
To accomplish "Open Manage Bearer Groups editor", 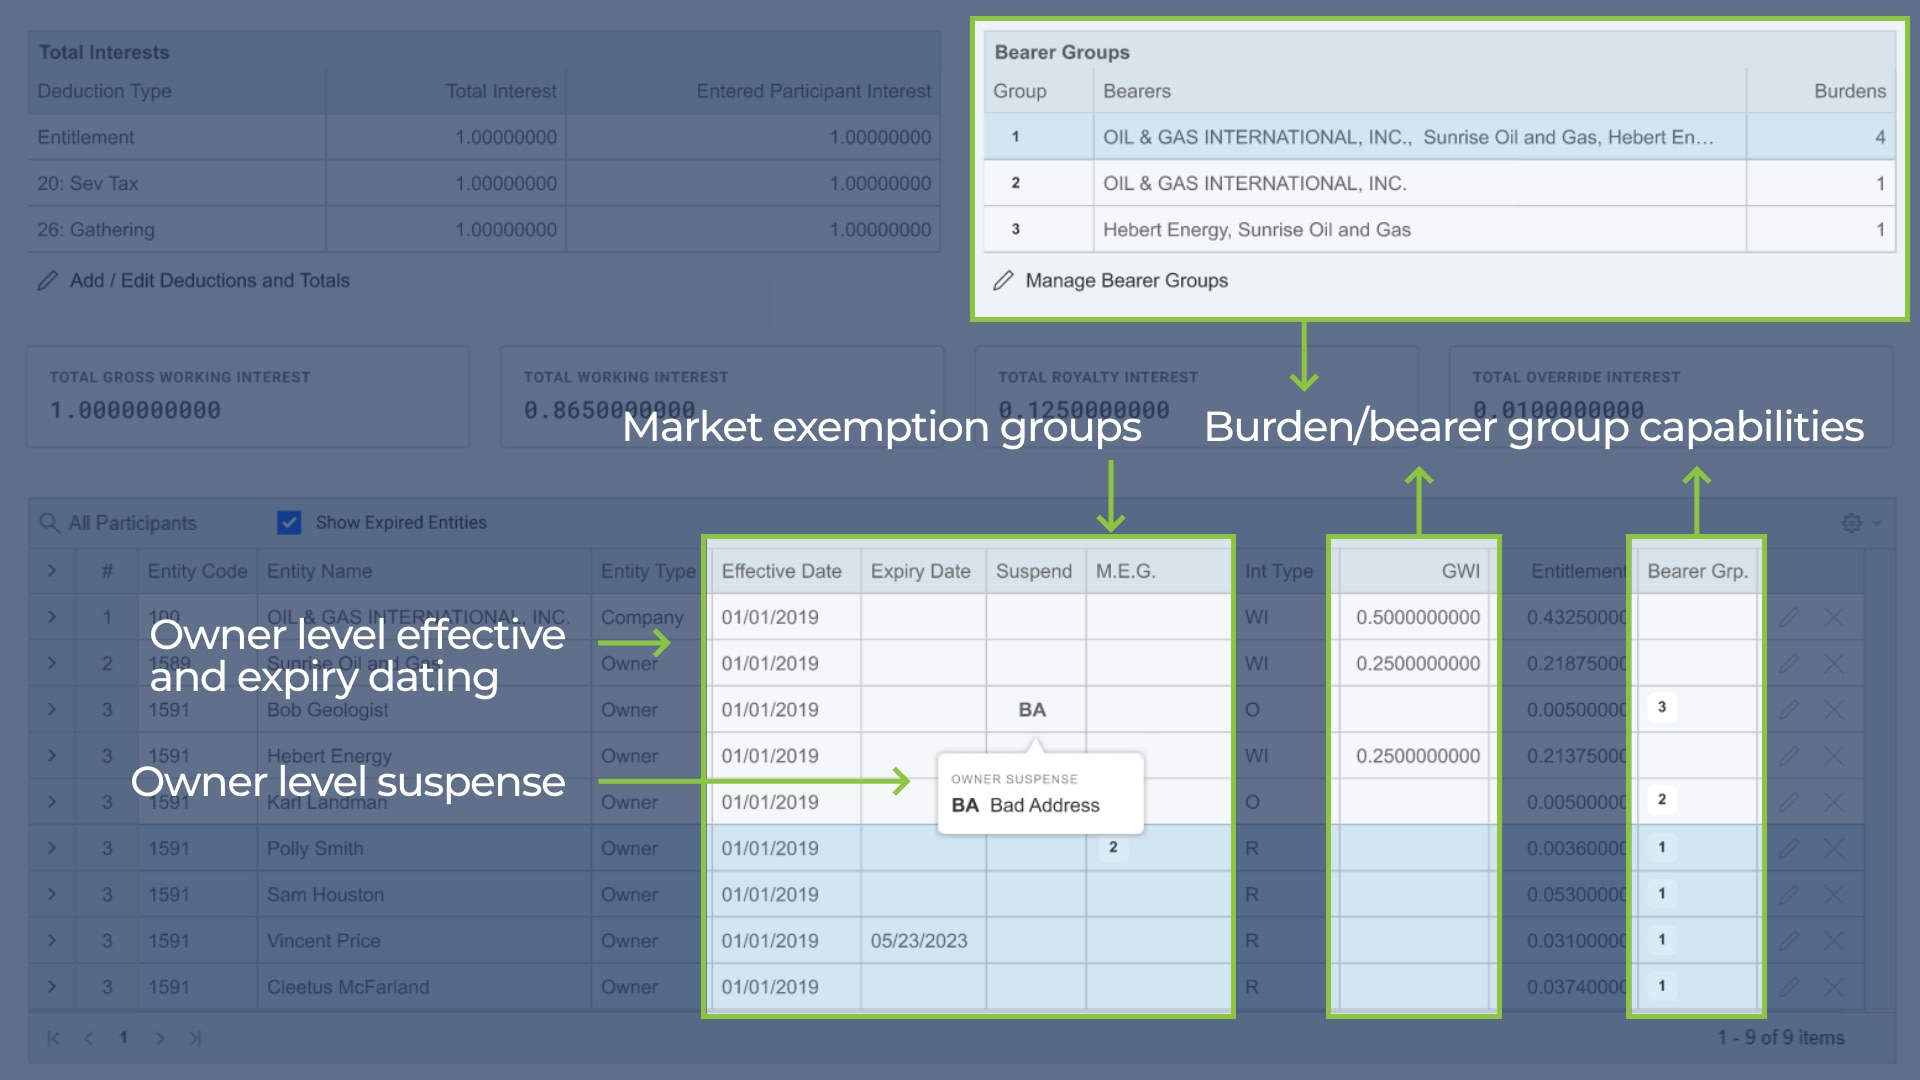I will click(1110, 281).
